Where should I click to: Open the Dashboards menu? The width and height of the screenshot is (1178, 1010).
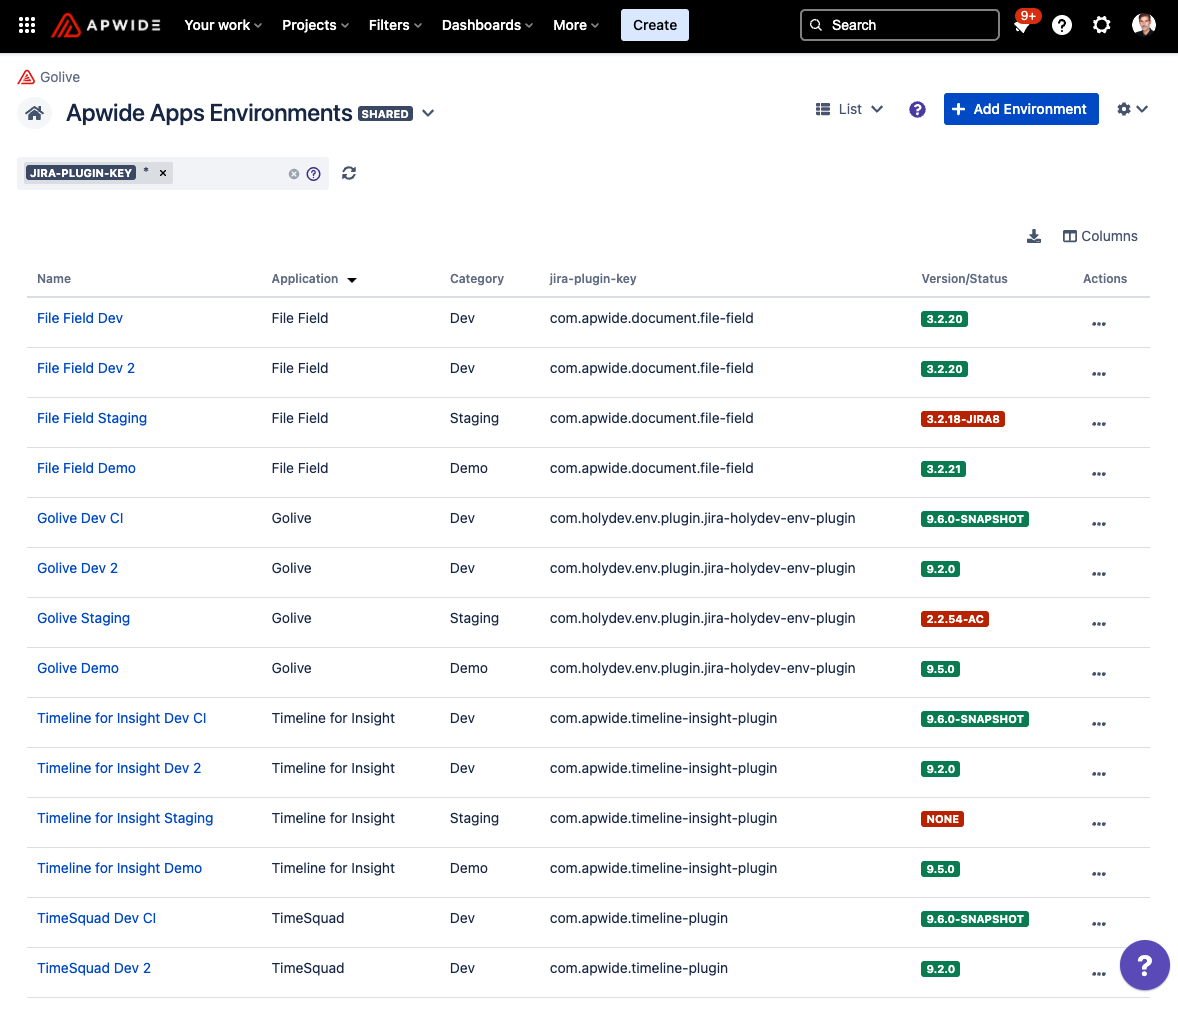point(487,25)
